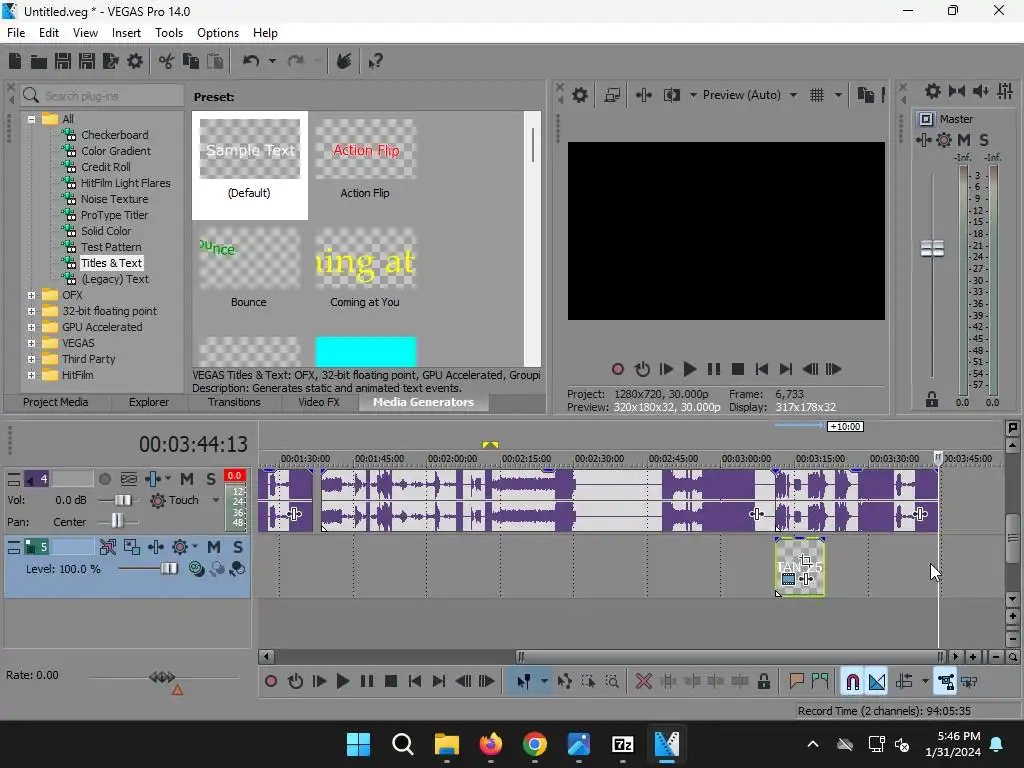This screenshot has height=768, width=1024.
Task: Open project Properties gear in main toolbar
Action: (135, 61)
